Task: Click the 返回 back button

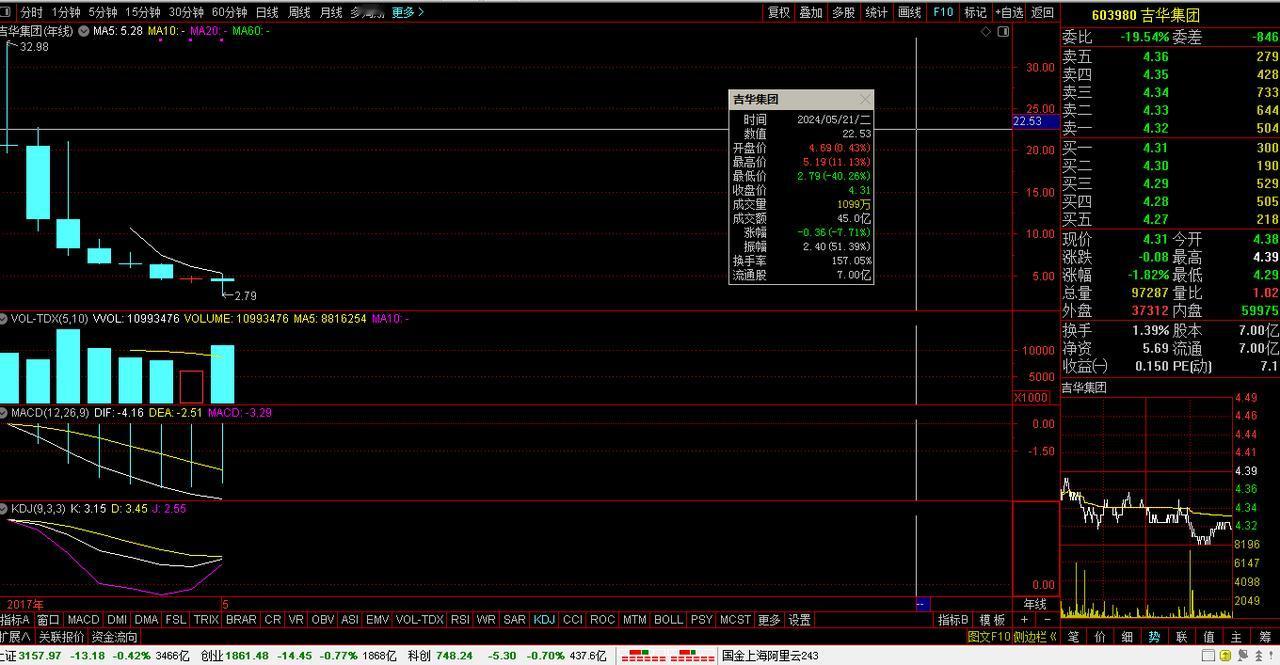Action: pos(1043,12)
